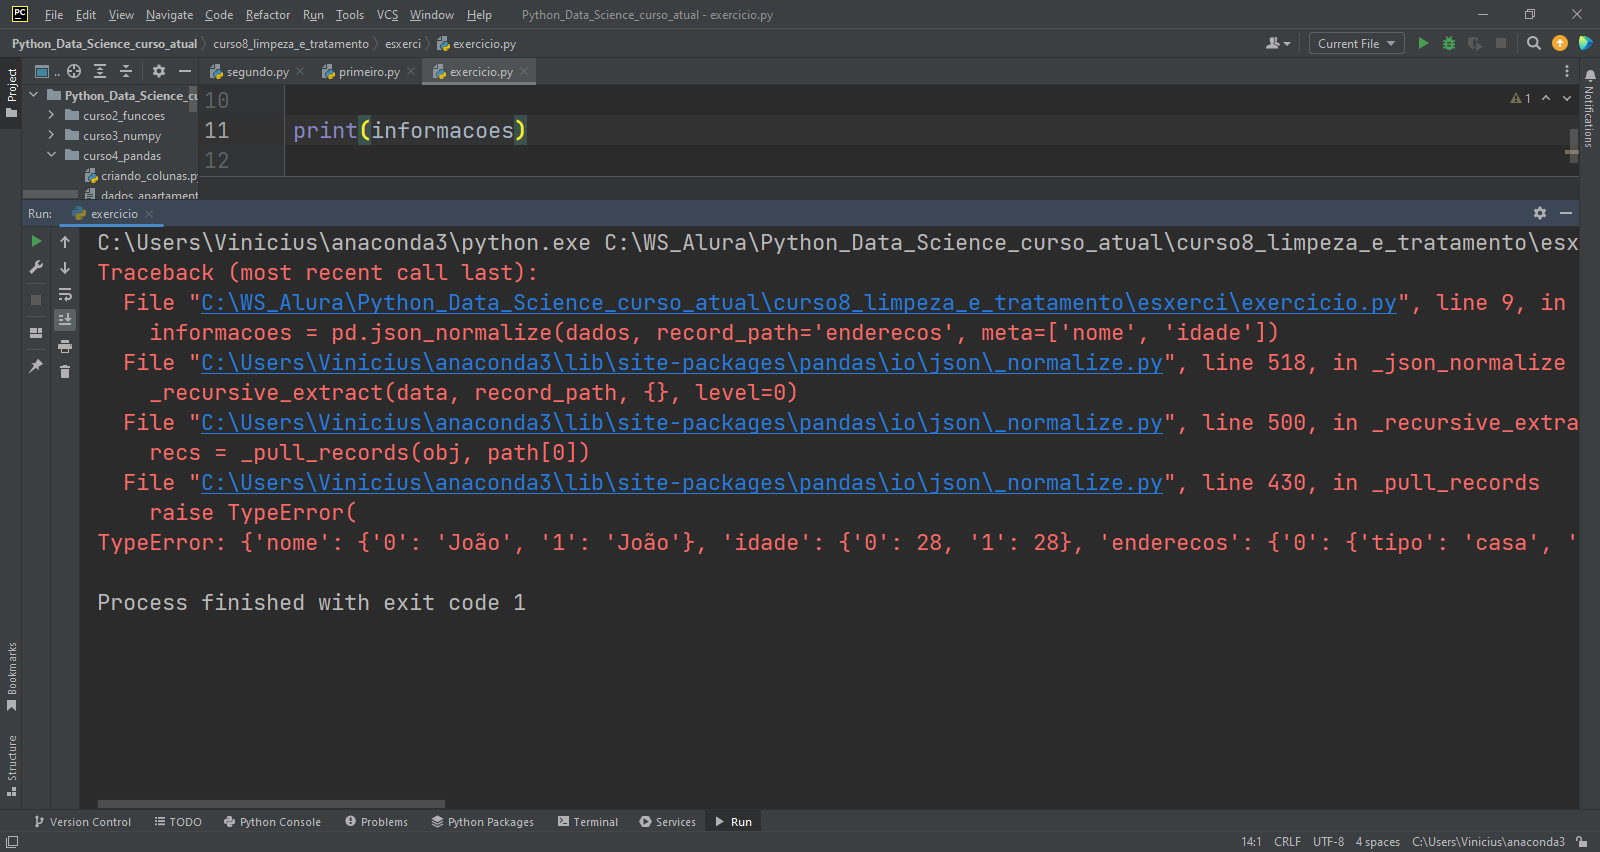Open the Problems tool window

376,822
